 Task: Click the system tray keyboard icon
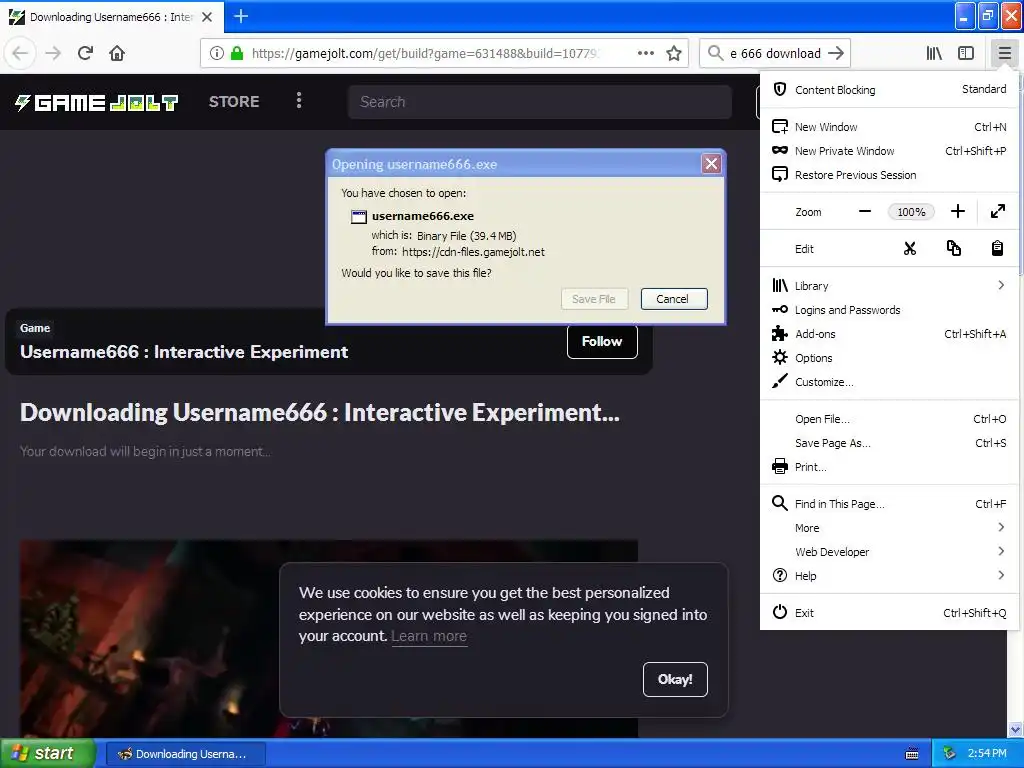point(912,754)
